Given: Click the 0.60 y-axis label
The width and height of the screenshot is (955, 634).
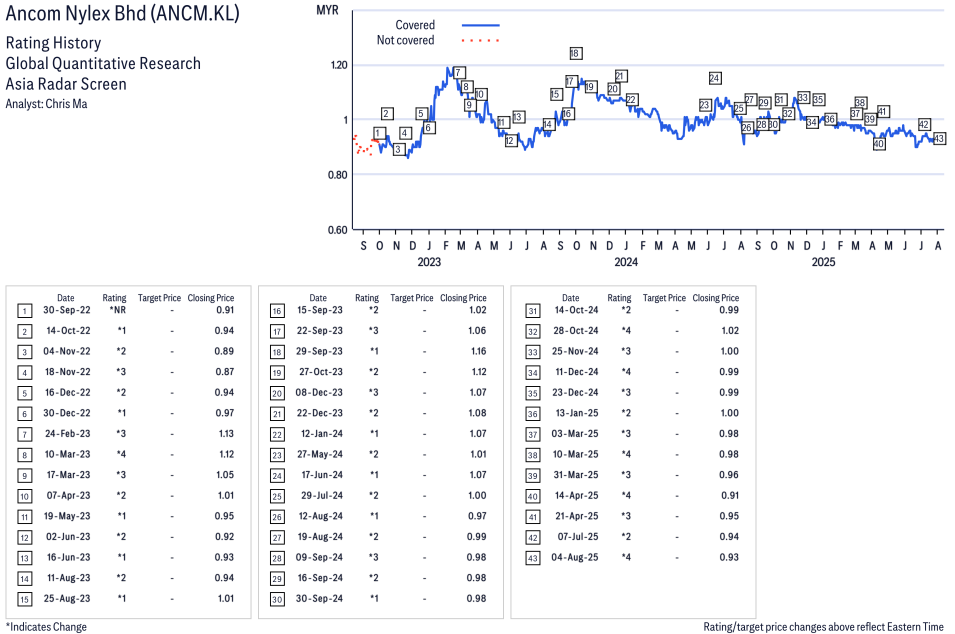Looking at the screenshot, I should pos(338,230).
